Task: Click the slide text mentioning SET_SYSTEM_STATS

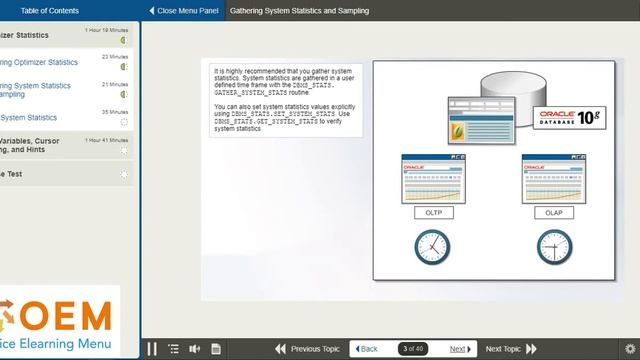Action: [x=284, y=118]
